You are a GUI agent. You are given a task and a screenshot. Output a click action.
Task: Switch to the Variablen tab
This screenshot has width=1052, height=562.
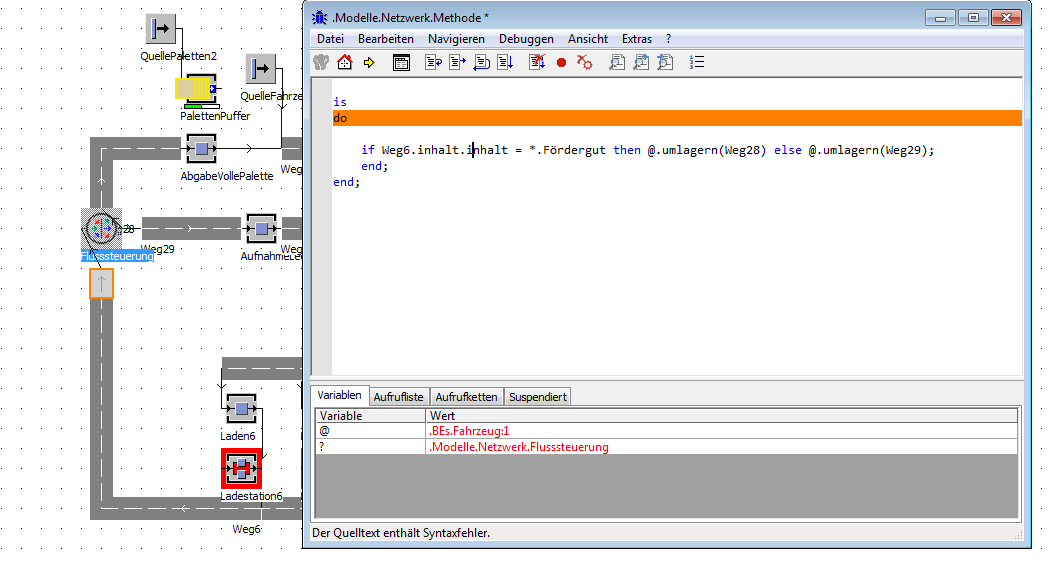[x=339, y=396]
